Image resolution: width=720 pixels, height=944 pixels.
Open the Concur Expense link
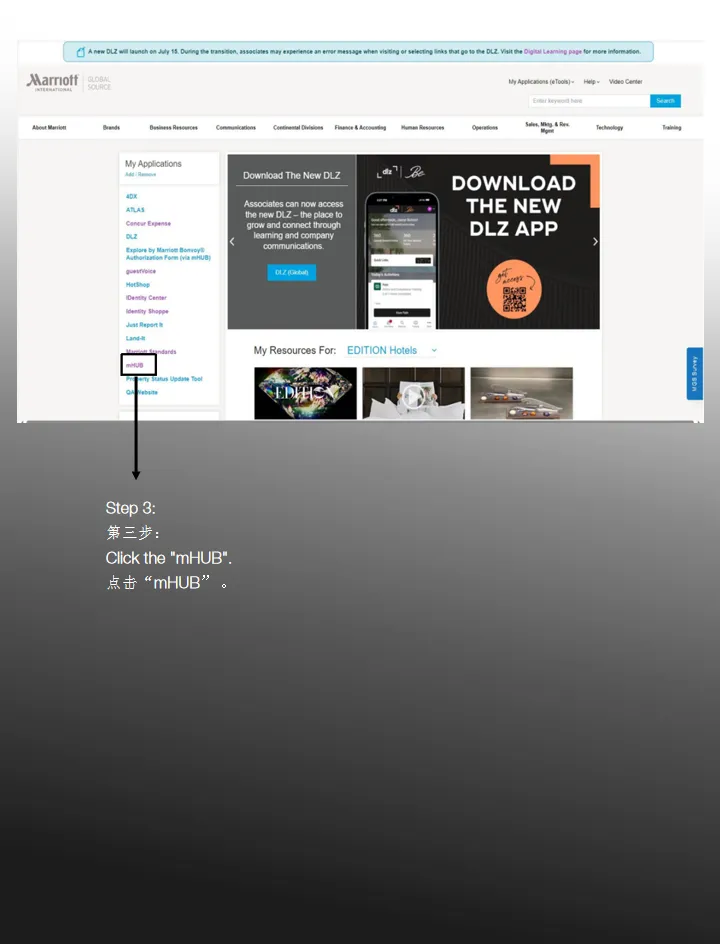[x=148, y=223]
